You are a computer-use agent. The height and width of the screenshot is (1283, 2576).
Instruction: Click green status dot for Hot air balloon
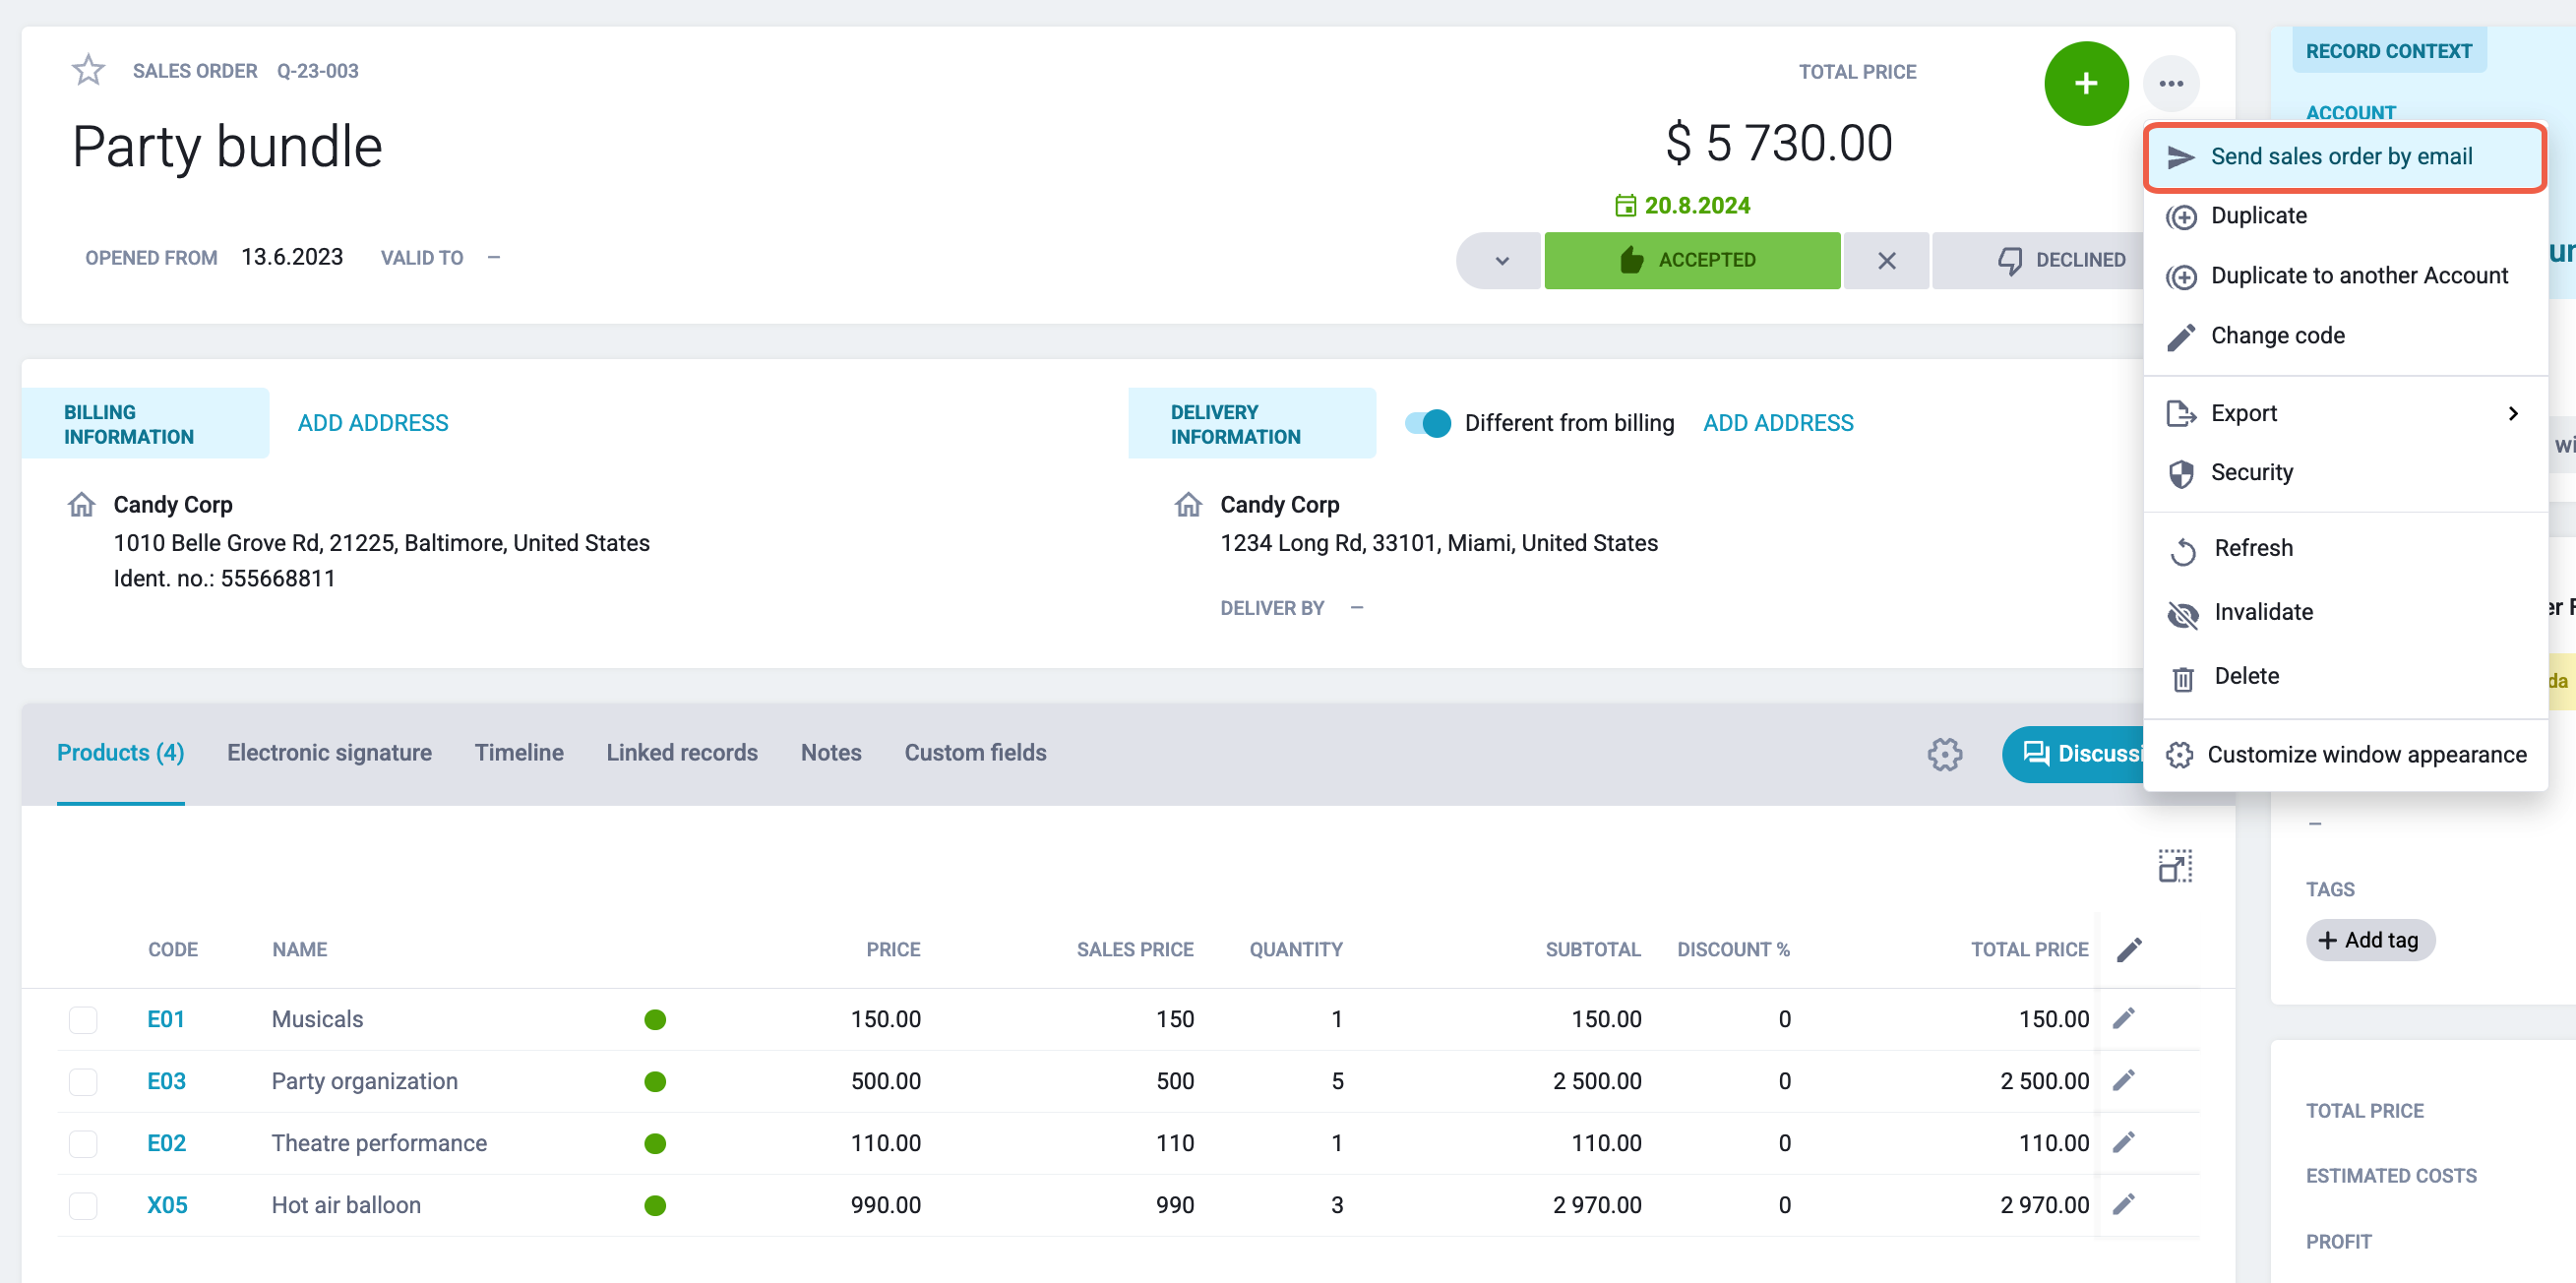(x=655, y=1205)
